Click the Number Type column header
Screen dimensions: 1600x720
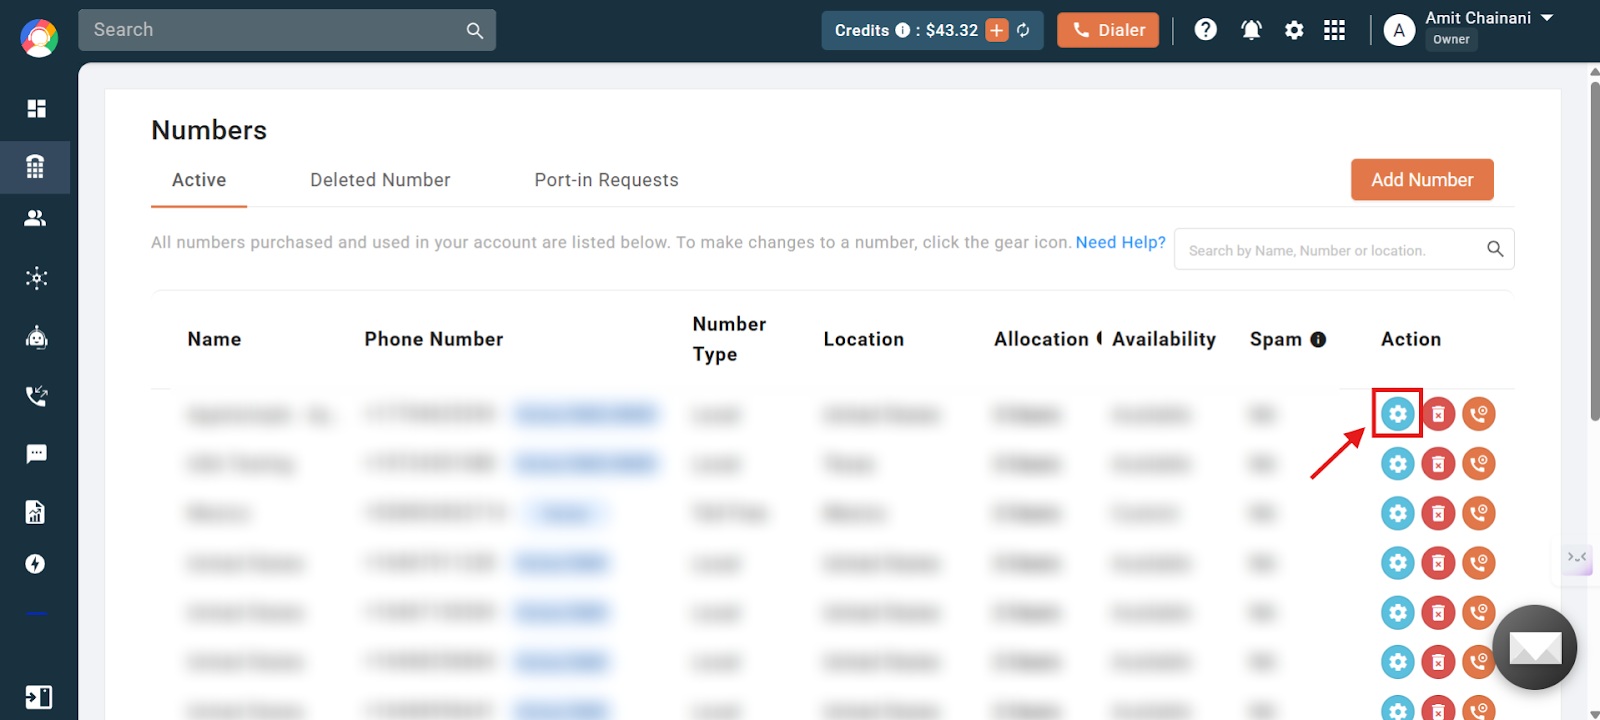(x=729, y=339)
